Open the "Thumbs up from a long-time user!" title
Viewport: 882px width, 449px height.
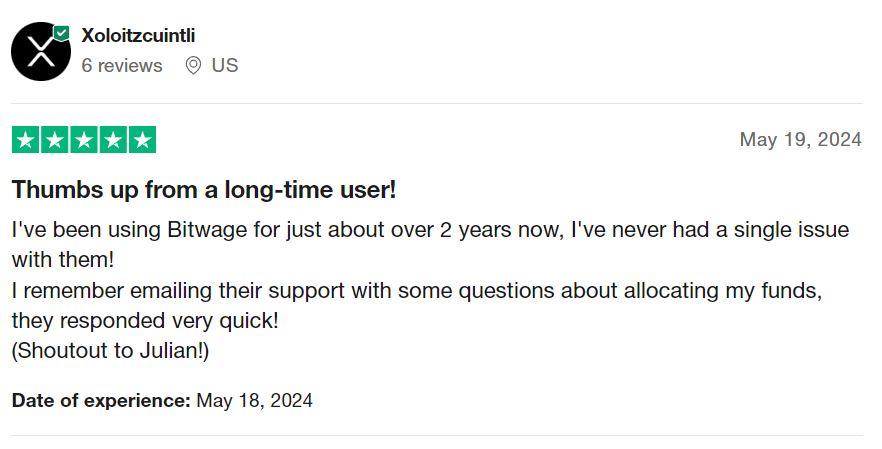click(x=204, y=190)
